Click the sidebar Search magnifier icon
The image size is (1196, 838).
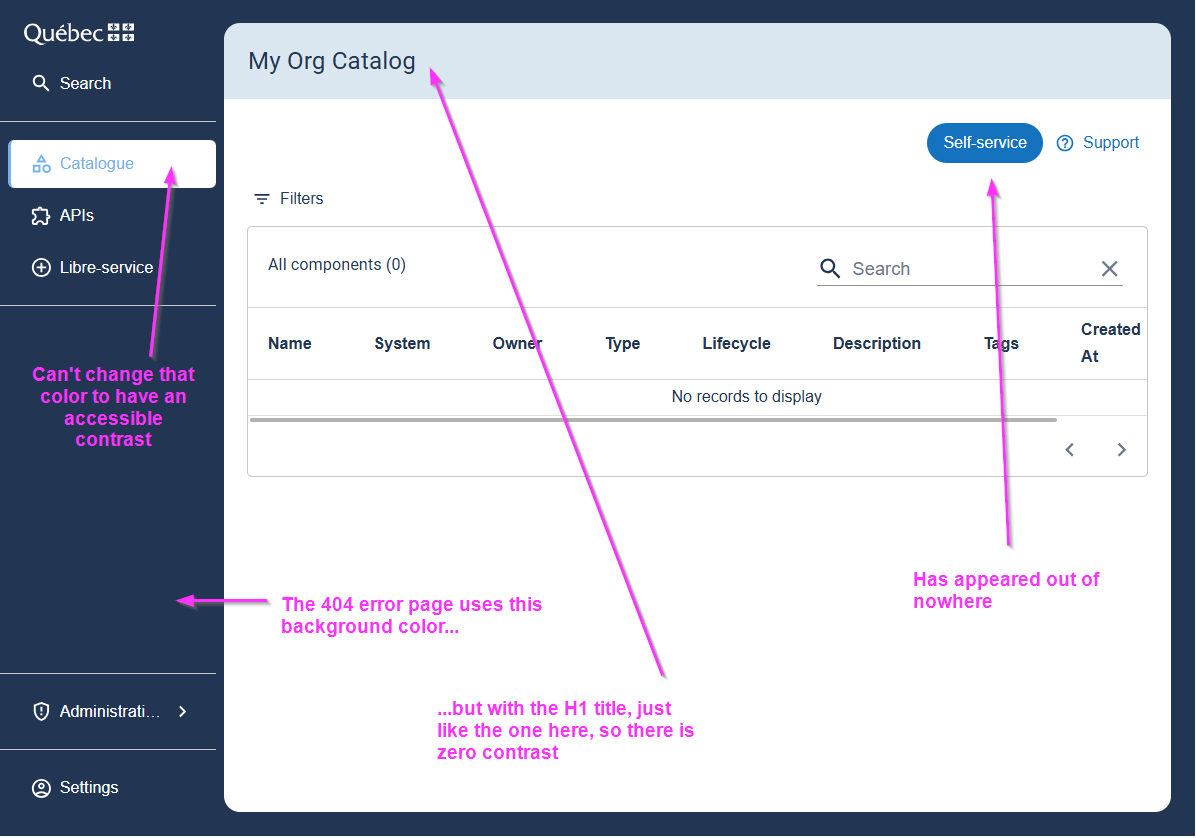point(41,83)
